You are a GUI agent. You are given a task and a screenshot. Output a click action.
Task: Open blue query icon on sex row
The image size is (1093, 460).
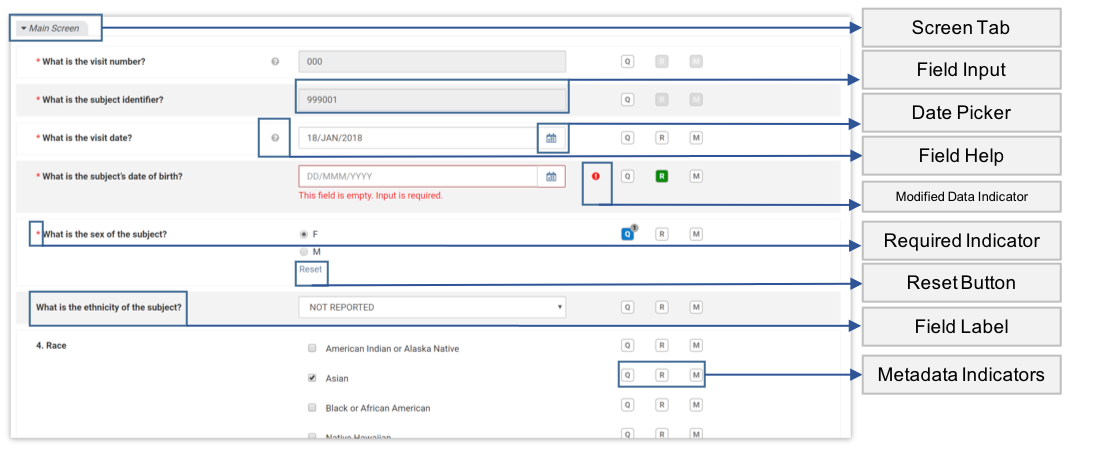click(627, 234)
